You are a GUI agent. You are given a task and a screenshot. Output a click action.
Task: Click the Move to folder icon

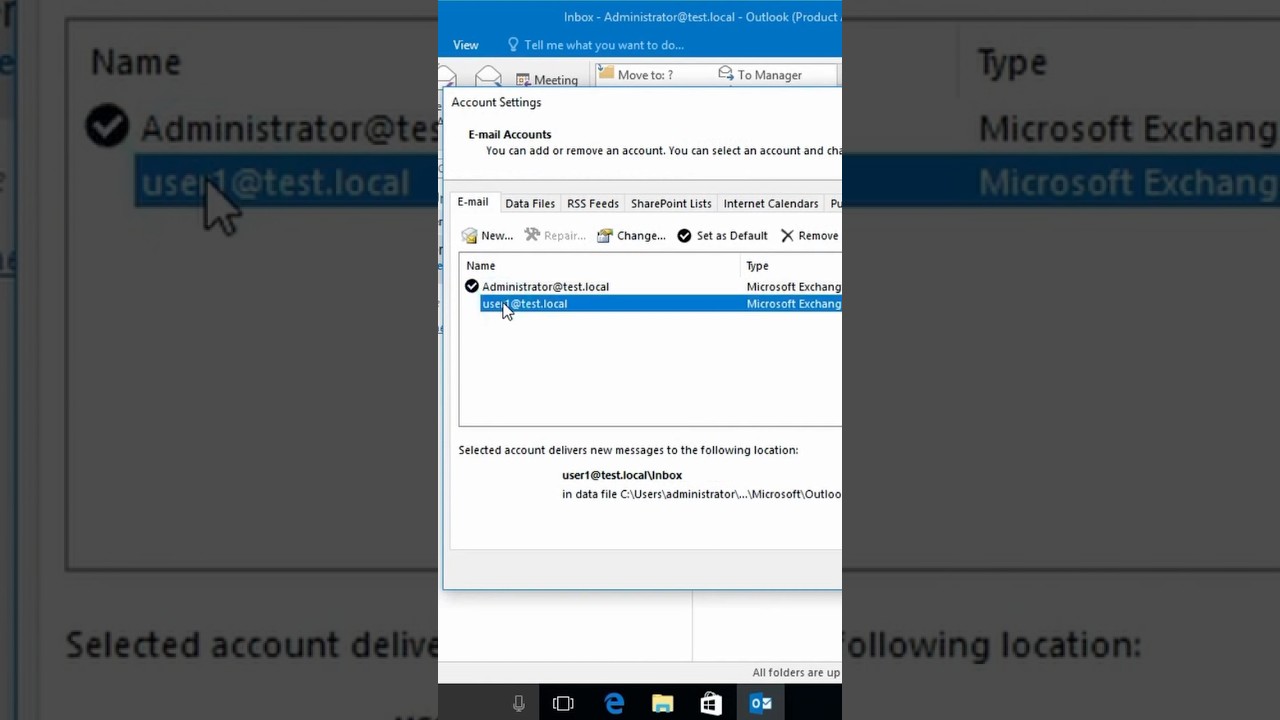tap(606, 74)
